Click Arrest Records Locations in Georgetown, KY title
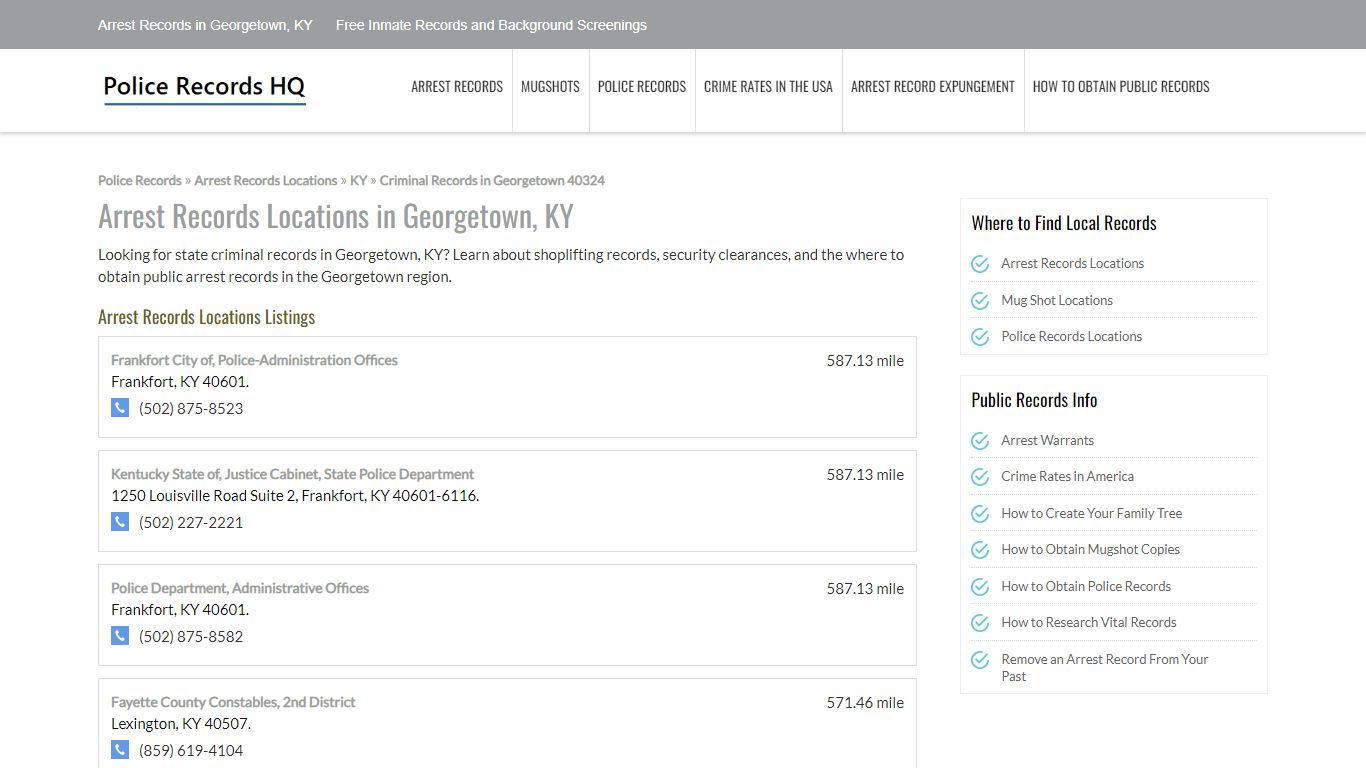1366x768 pixels. click(336, 217)
